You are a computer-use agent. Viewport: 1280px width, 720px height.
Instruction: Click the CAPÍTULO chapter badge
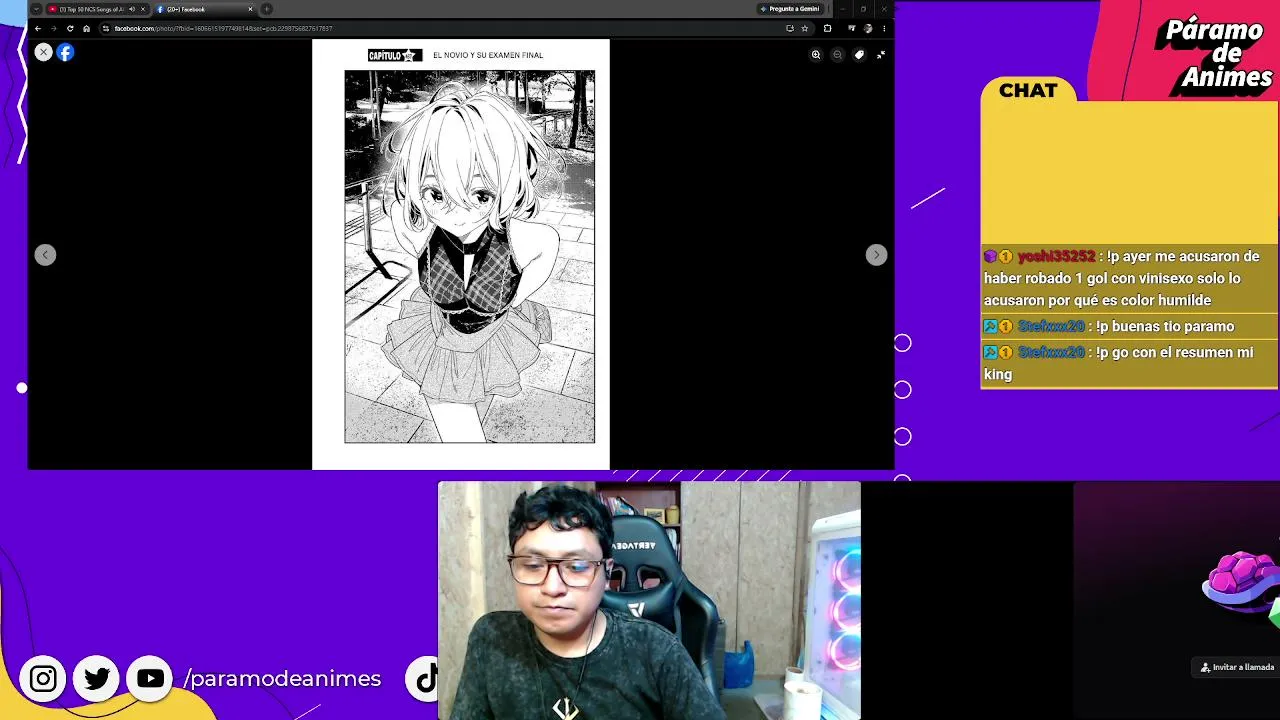pos(395,55)
